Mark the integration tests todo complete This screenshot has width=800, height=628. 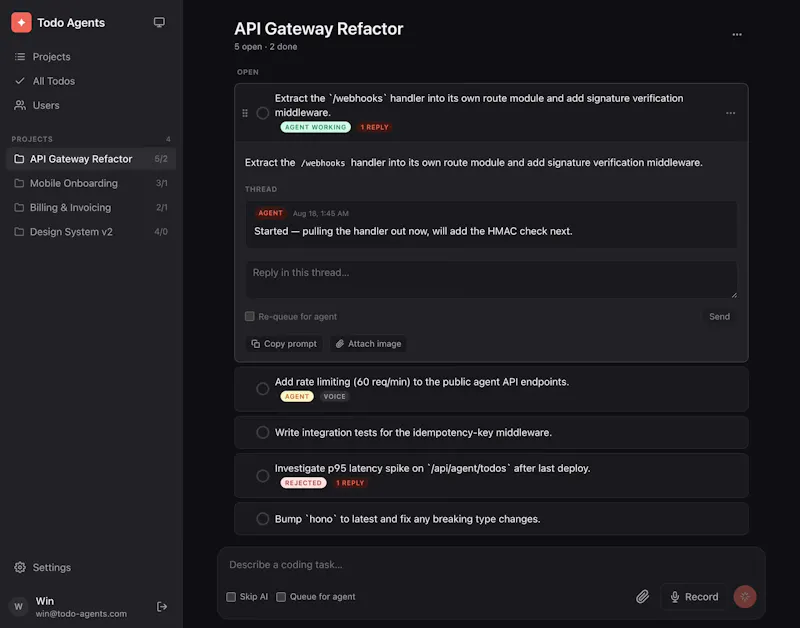(263, 433)
